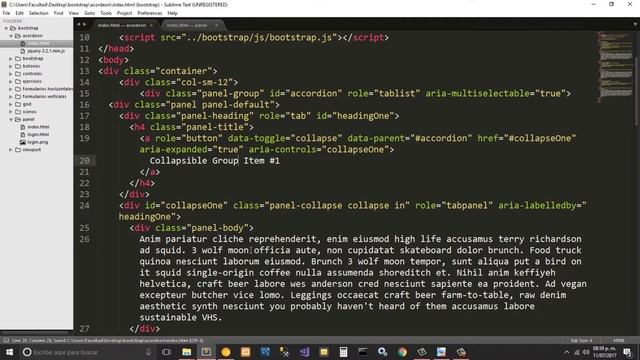Click the Cortana microphone icon

pos(149,352)
